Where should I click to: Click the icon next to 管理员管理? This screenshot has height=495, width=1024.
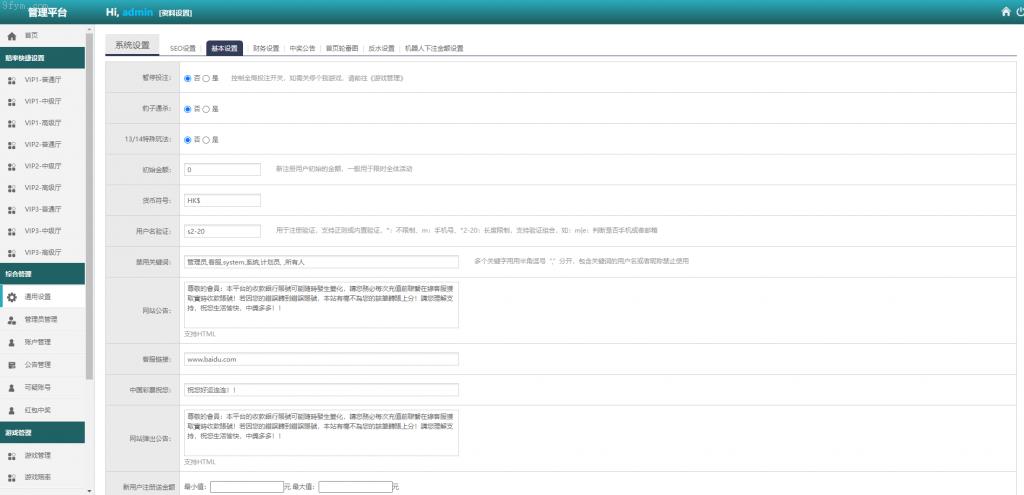click(x=11, y=320)
